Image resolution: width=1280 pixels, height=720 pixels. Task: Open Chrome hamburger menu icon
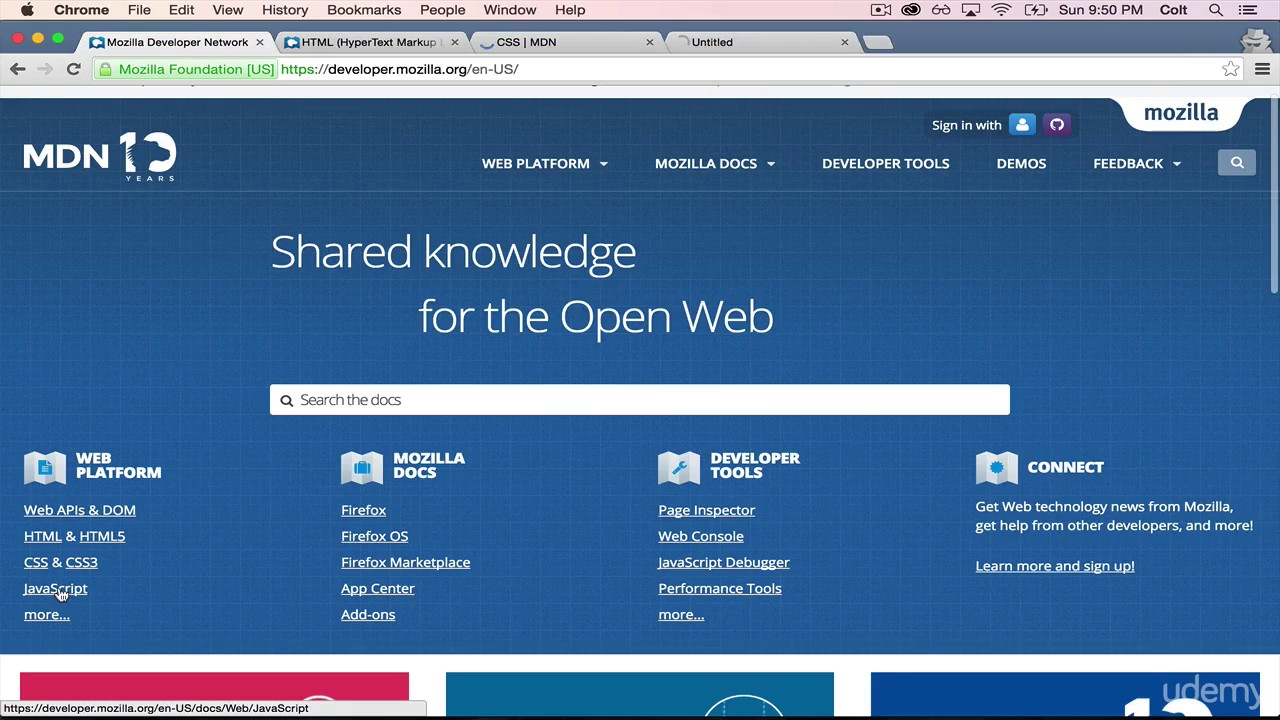click(1262, 69)
